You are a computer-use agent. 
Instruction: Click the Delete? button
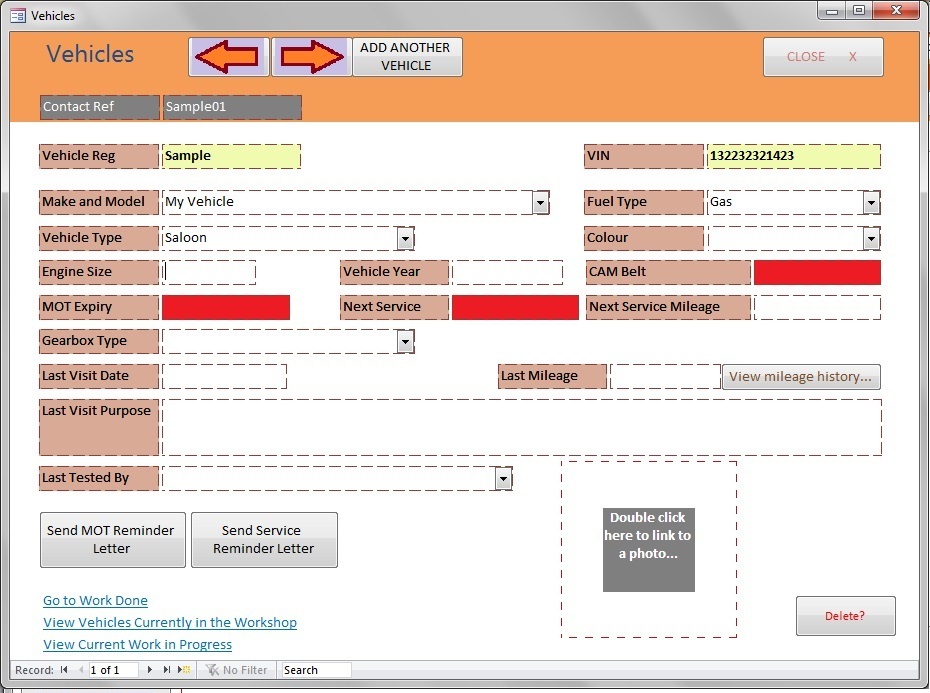tap(846, 616)
